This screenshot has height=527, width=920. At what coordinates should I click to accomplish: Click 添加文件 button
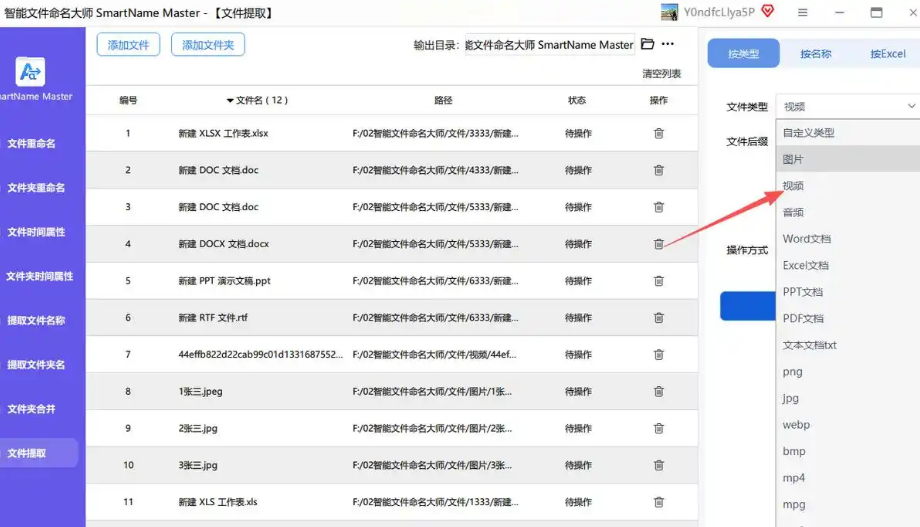128,45
